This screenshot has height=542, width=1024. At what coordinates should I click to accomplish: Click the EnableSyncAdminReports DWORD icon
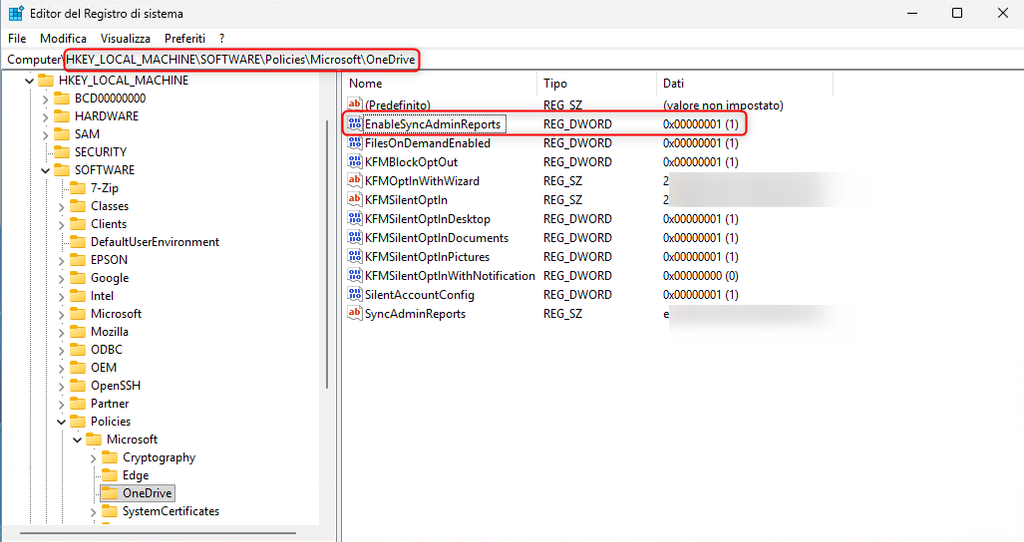click(355, 123)
